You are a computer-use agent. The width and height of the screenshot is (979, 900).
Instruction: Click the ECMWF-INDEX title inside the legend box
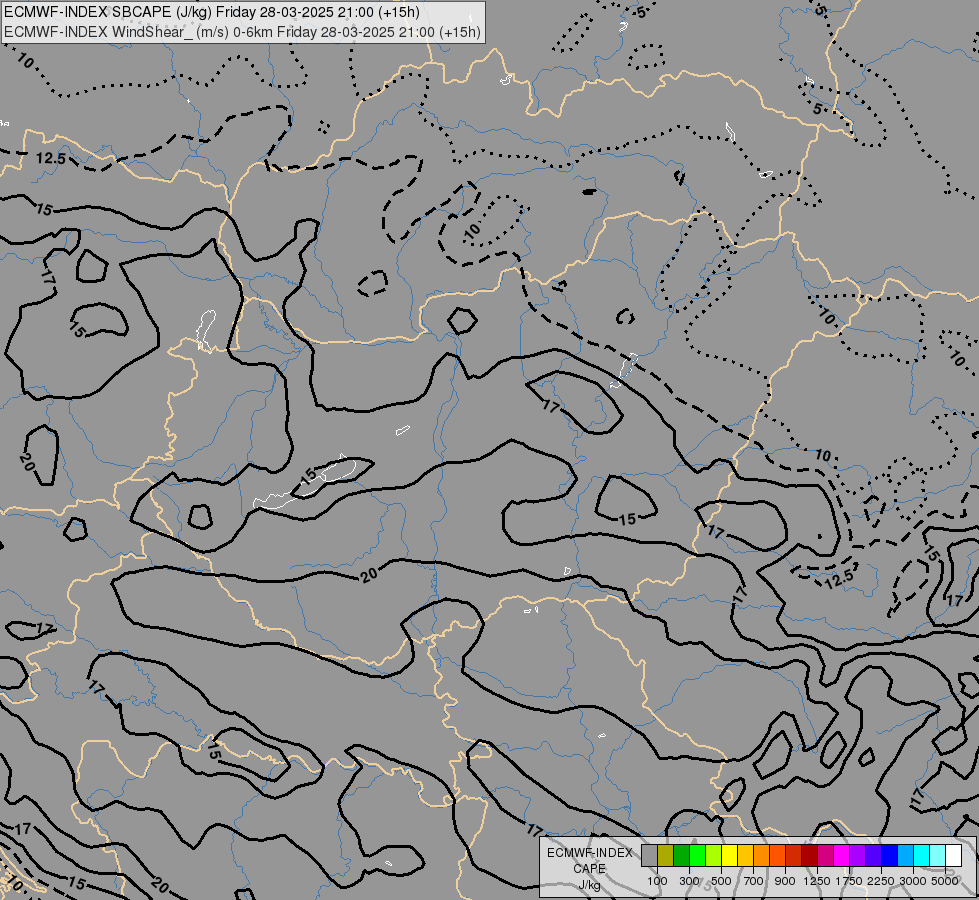589,853
